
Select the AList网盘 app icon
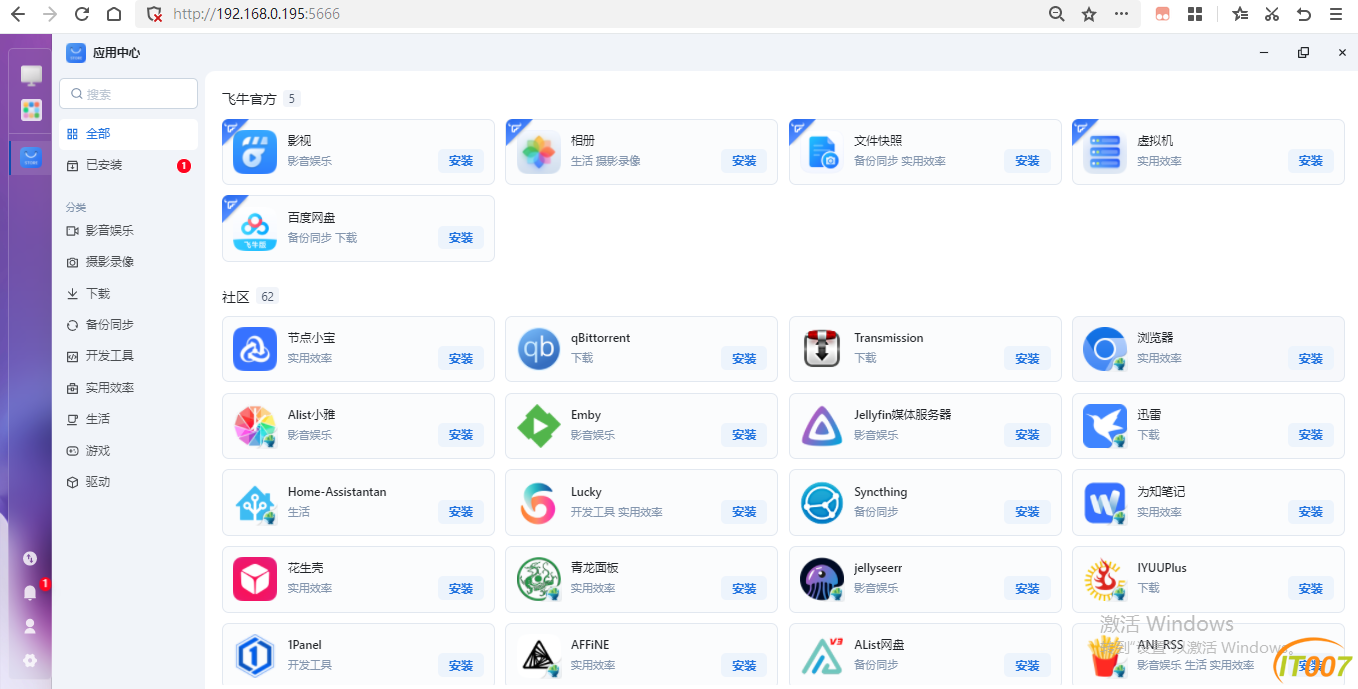coord(822,656)
